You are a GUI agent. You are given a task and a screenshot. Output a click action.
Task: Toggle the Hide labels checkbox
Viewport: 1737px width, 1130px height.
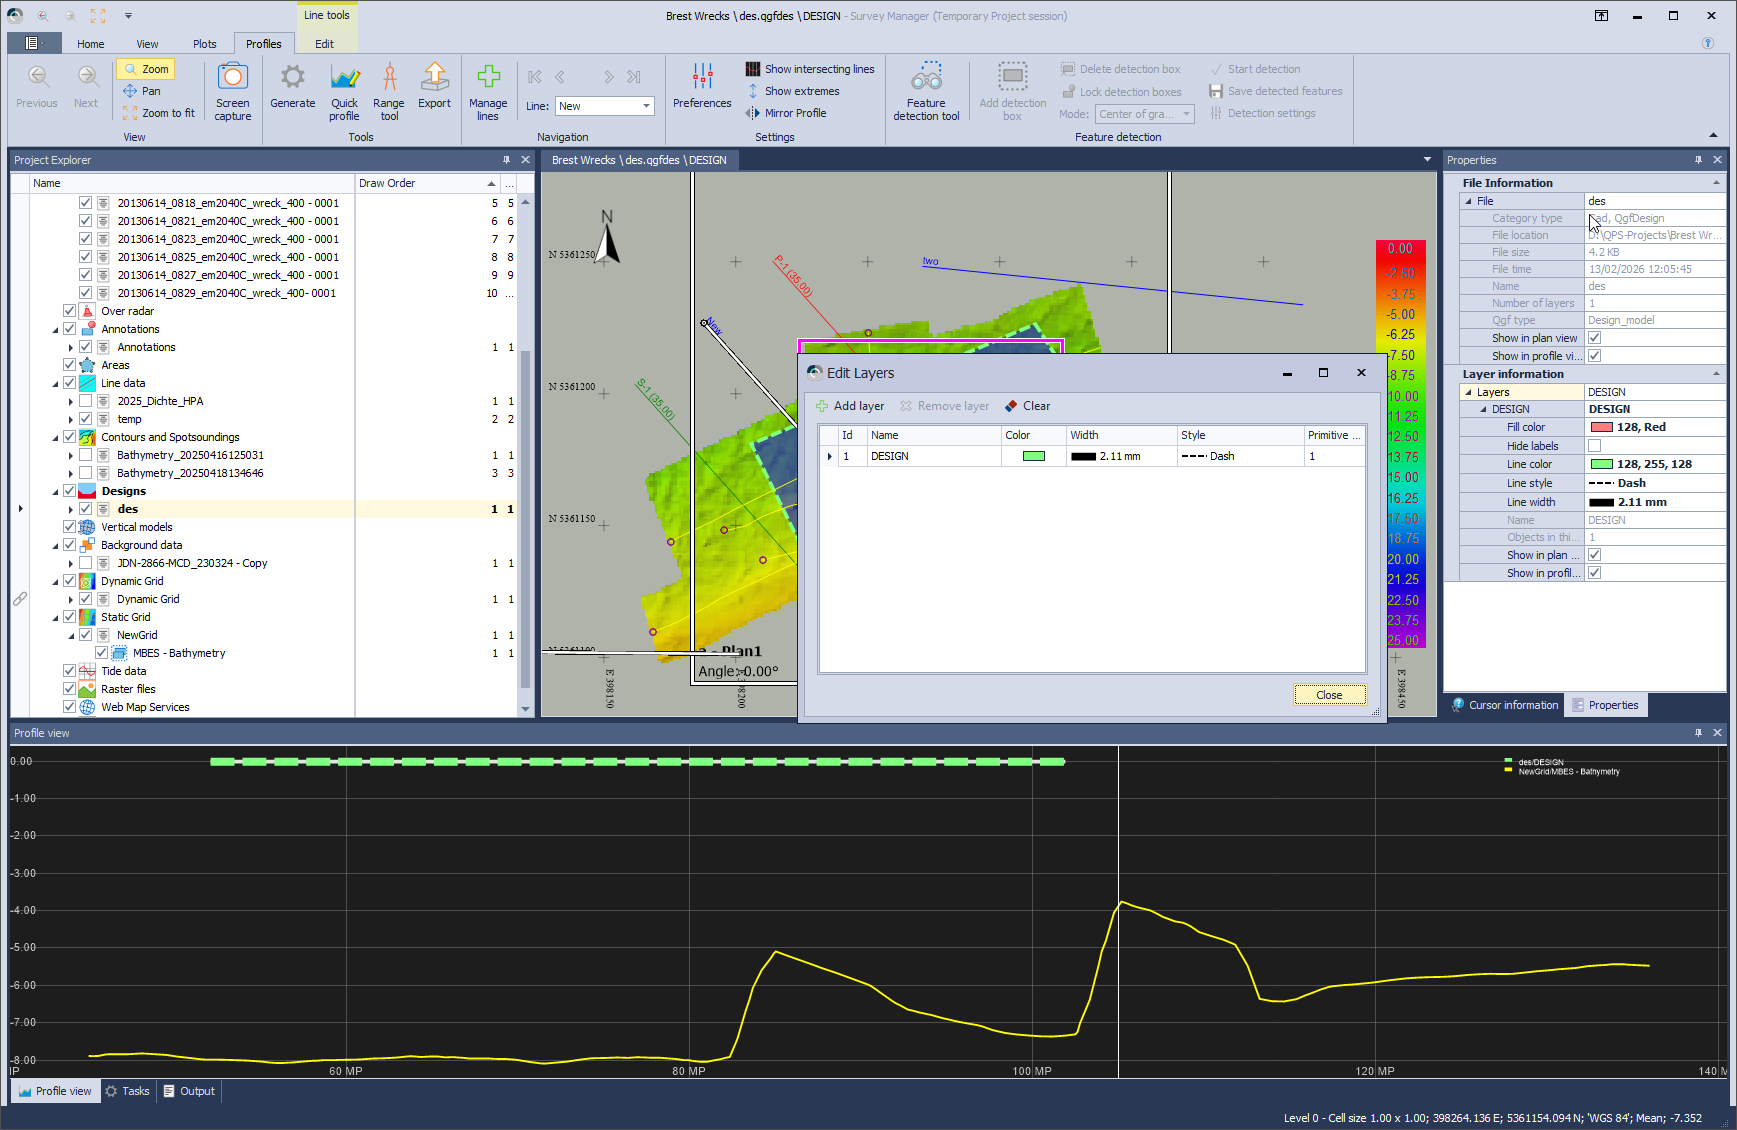[1594, 446]
